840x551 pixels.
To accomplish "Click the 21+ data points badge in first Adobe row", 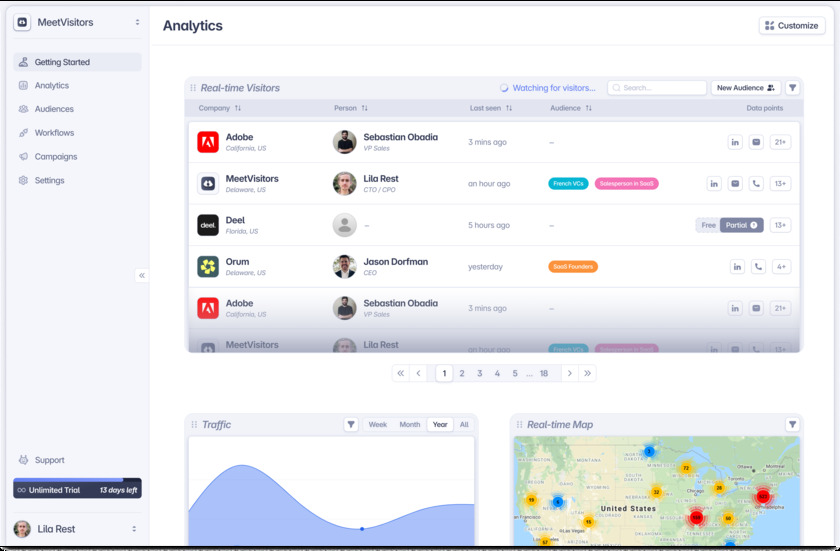I will (x=780, y=142).
